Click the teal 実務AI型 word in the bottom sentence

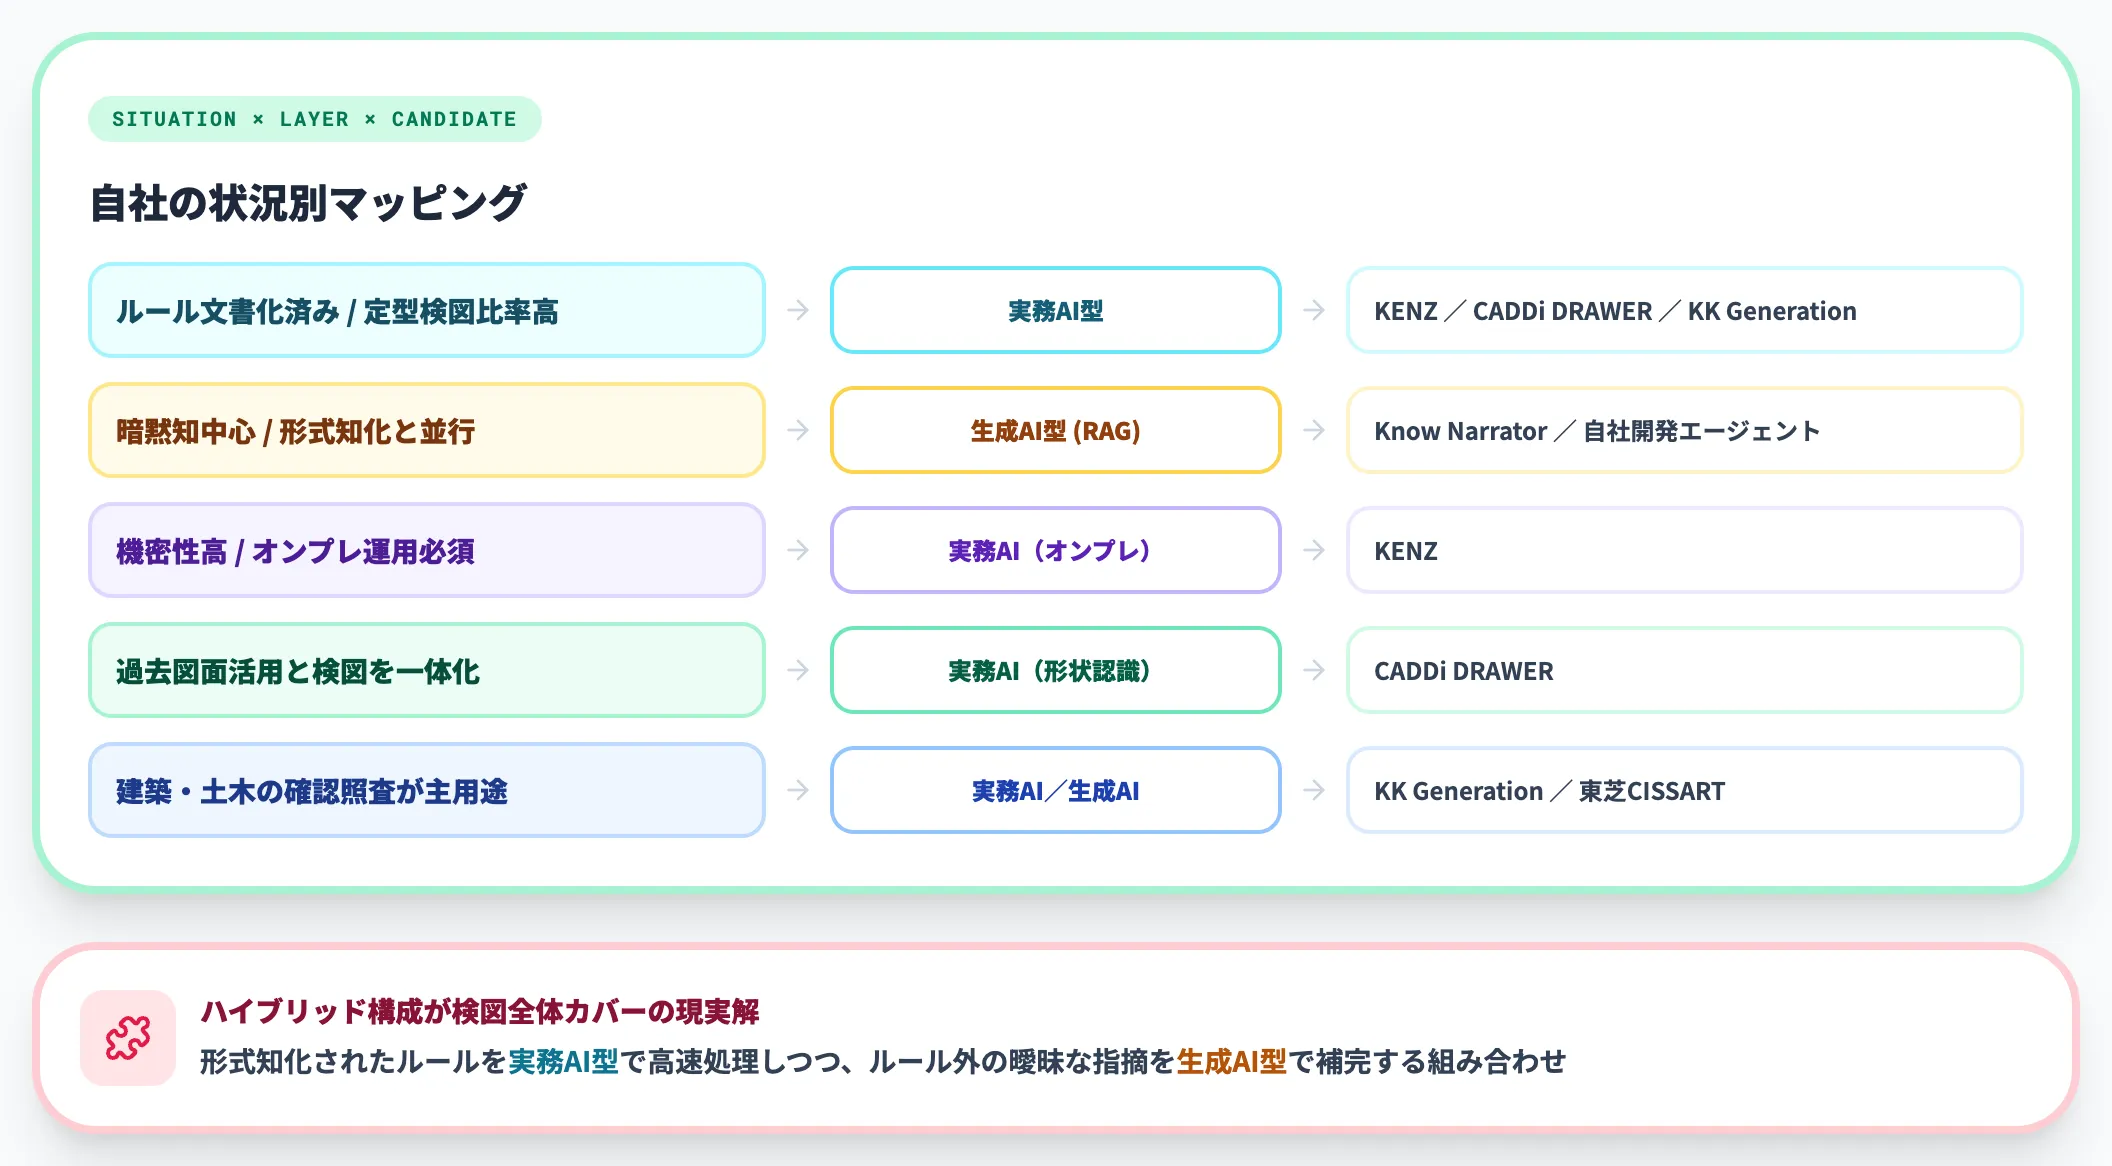click(563, 1061)
